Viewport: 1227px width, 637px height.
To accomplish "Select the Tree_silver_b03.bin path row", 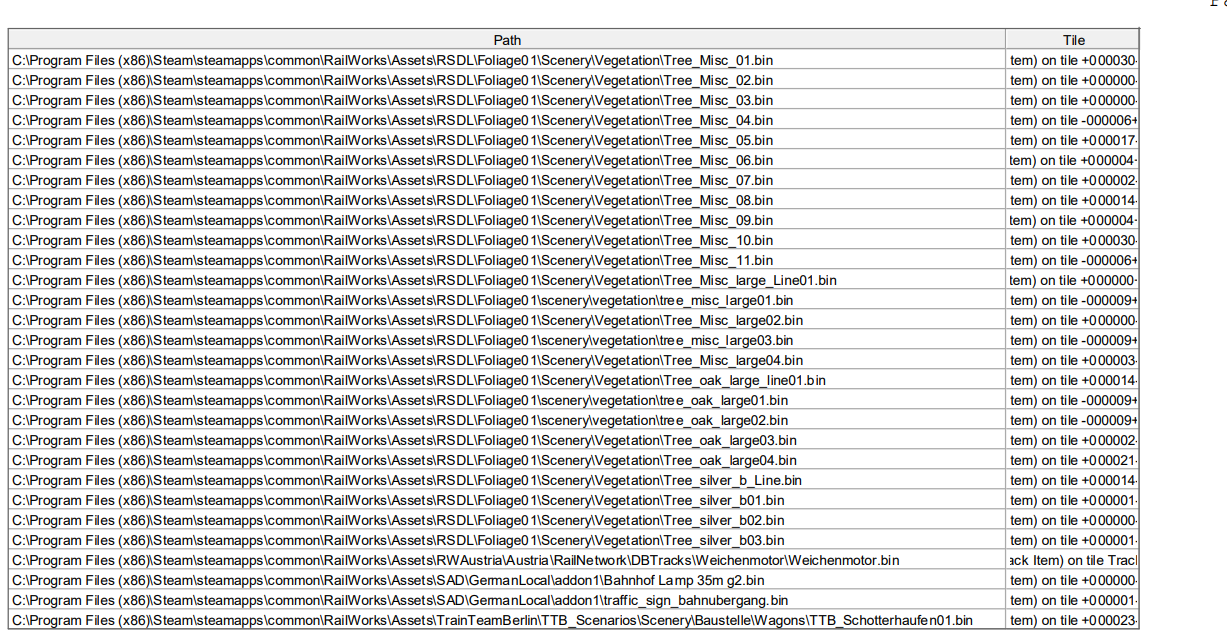I will tap(507, 540).
